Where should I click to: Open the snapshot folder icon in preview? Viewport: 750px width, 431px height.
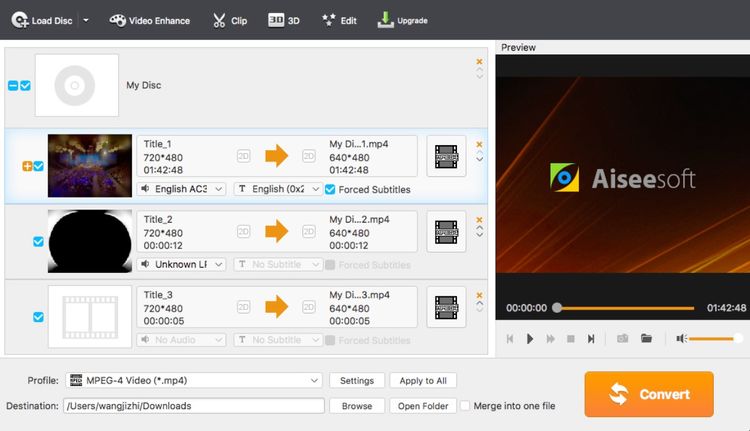pos(647,339)
